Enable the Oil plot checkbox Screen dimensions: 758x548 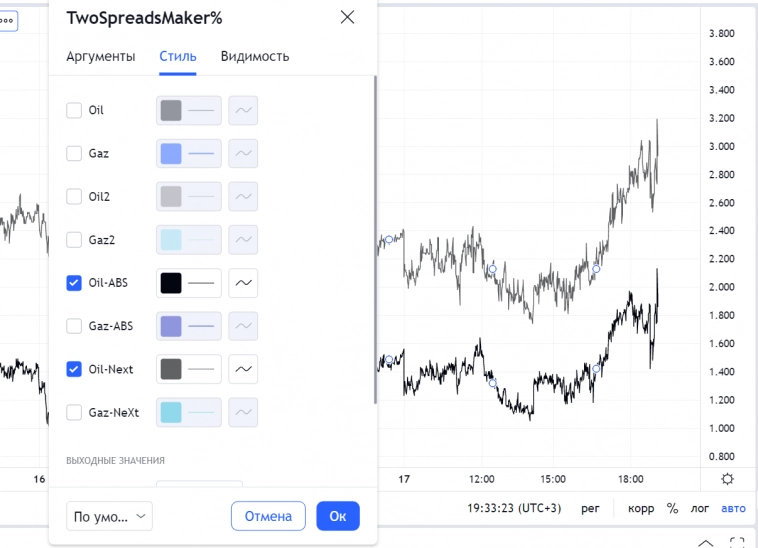[74, 110]
